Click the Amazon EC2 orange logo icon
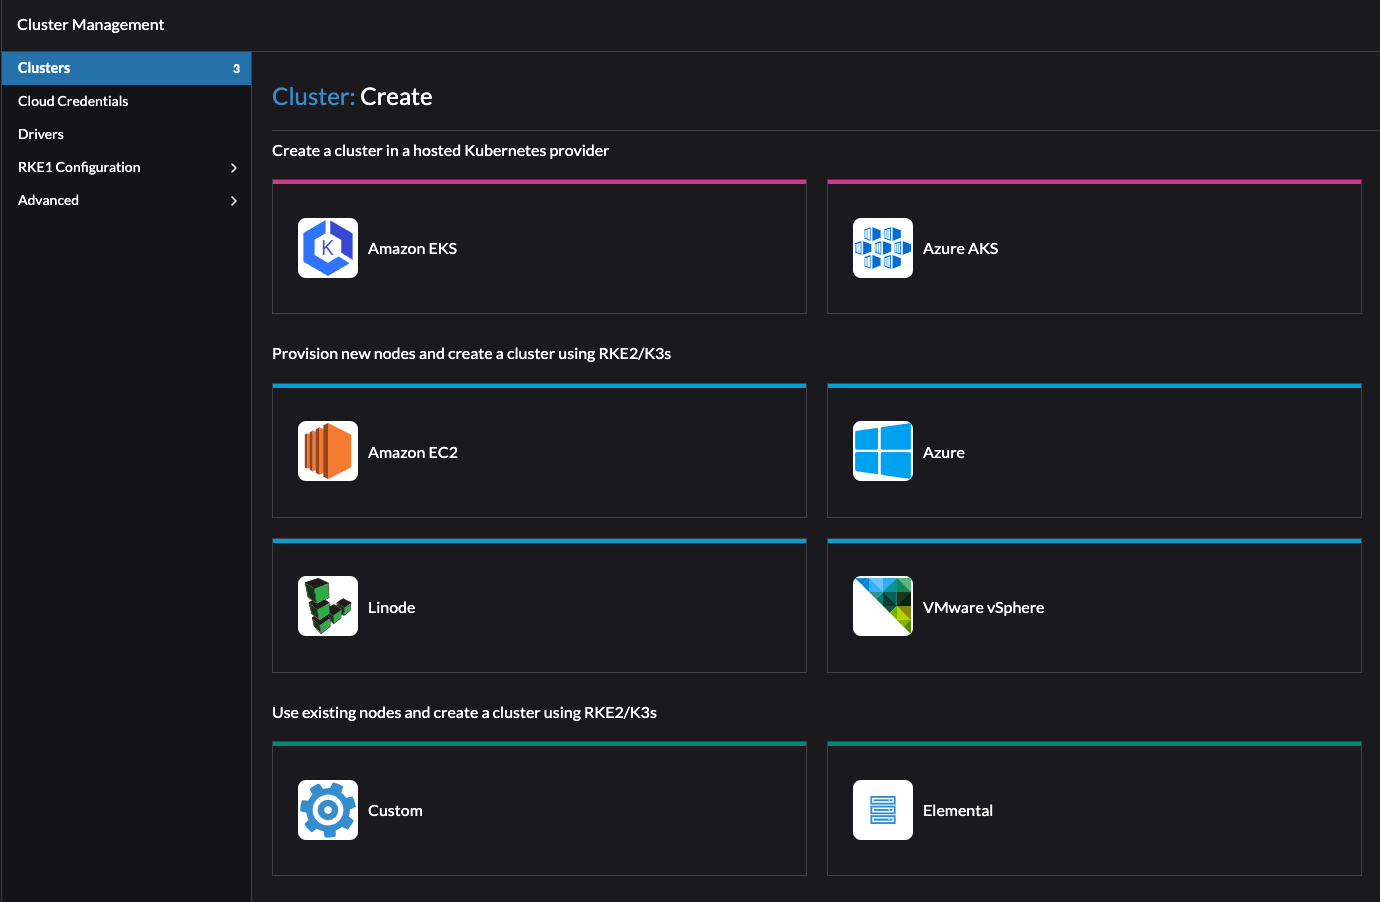 coord(328,451)
